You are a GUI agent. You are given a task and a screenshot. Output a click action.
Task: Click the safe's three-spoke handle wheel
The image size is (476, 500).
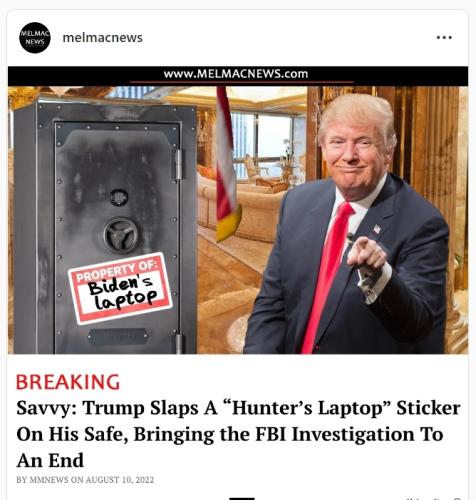point(121,234)
